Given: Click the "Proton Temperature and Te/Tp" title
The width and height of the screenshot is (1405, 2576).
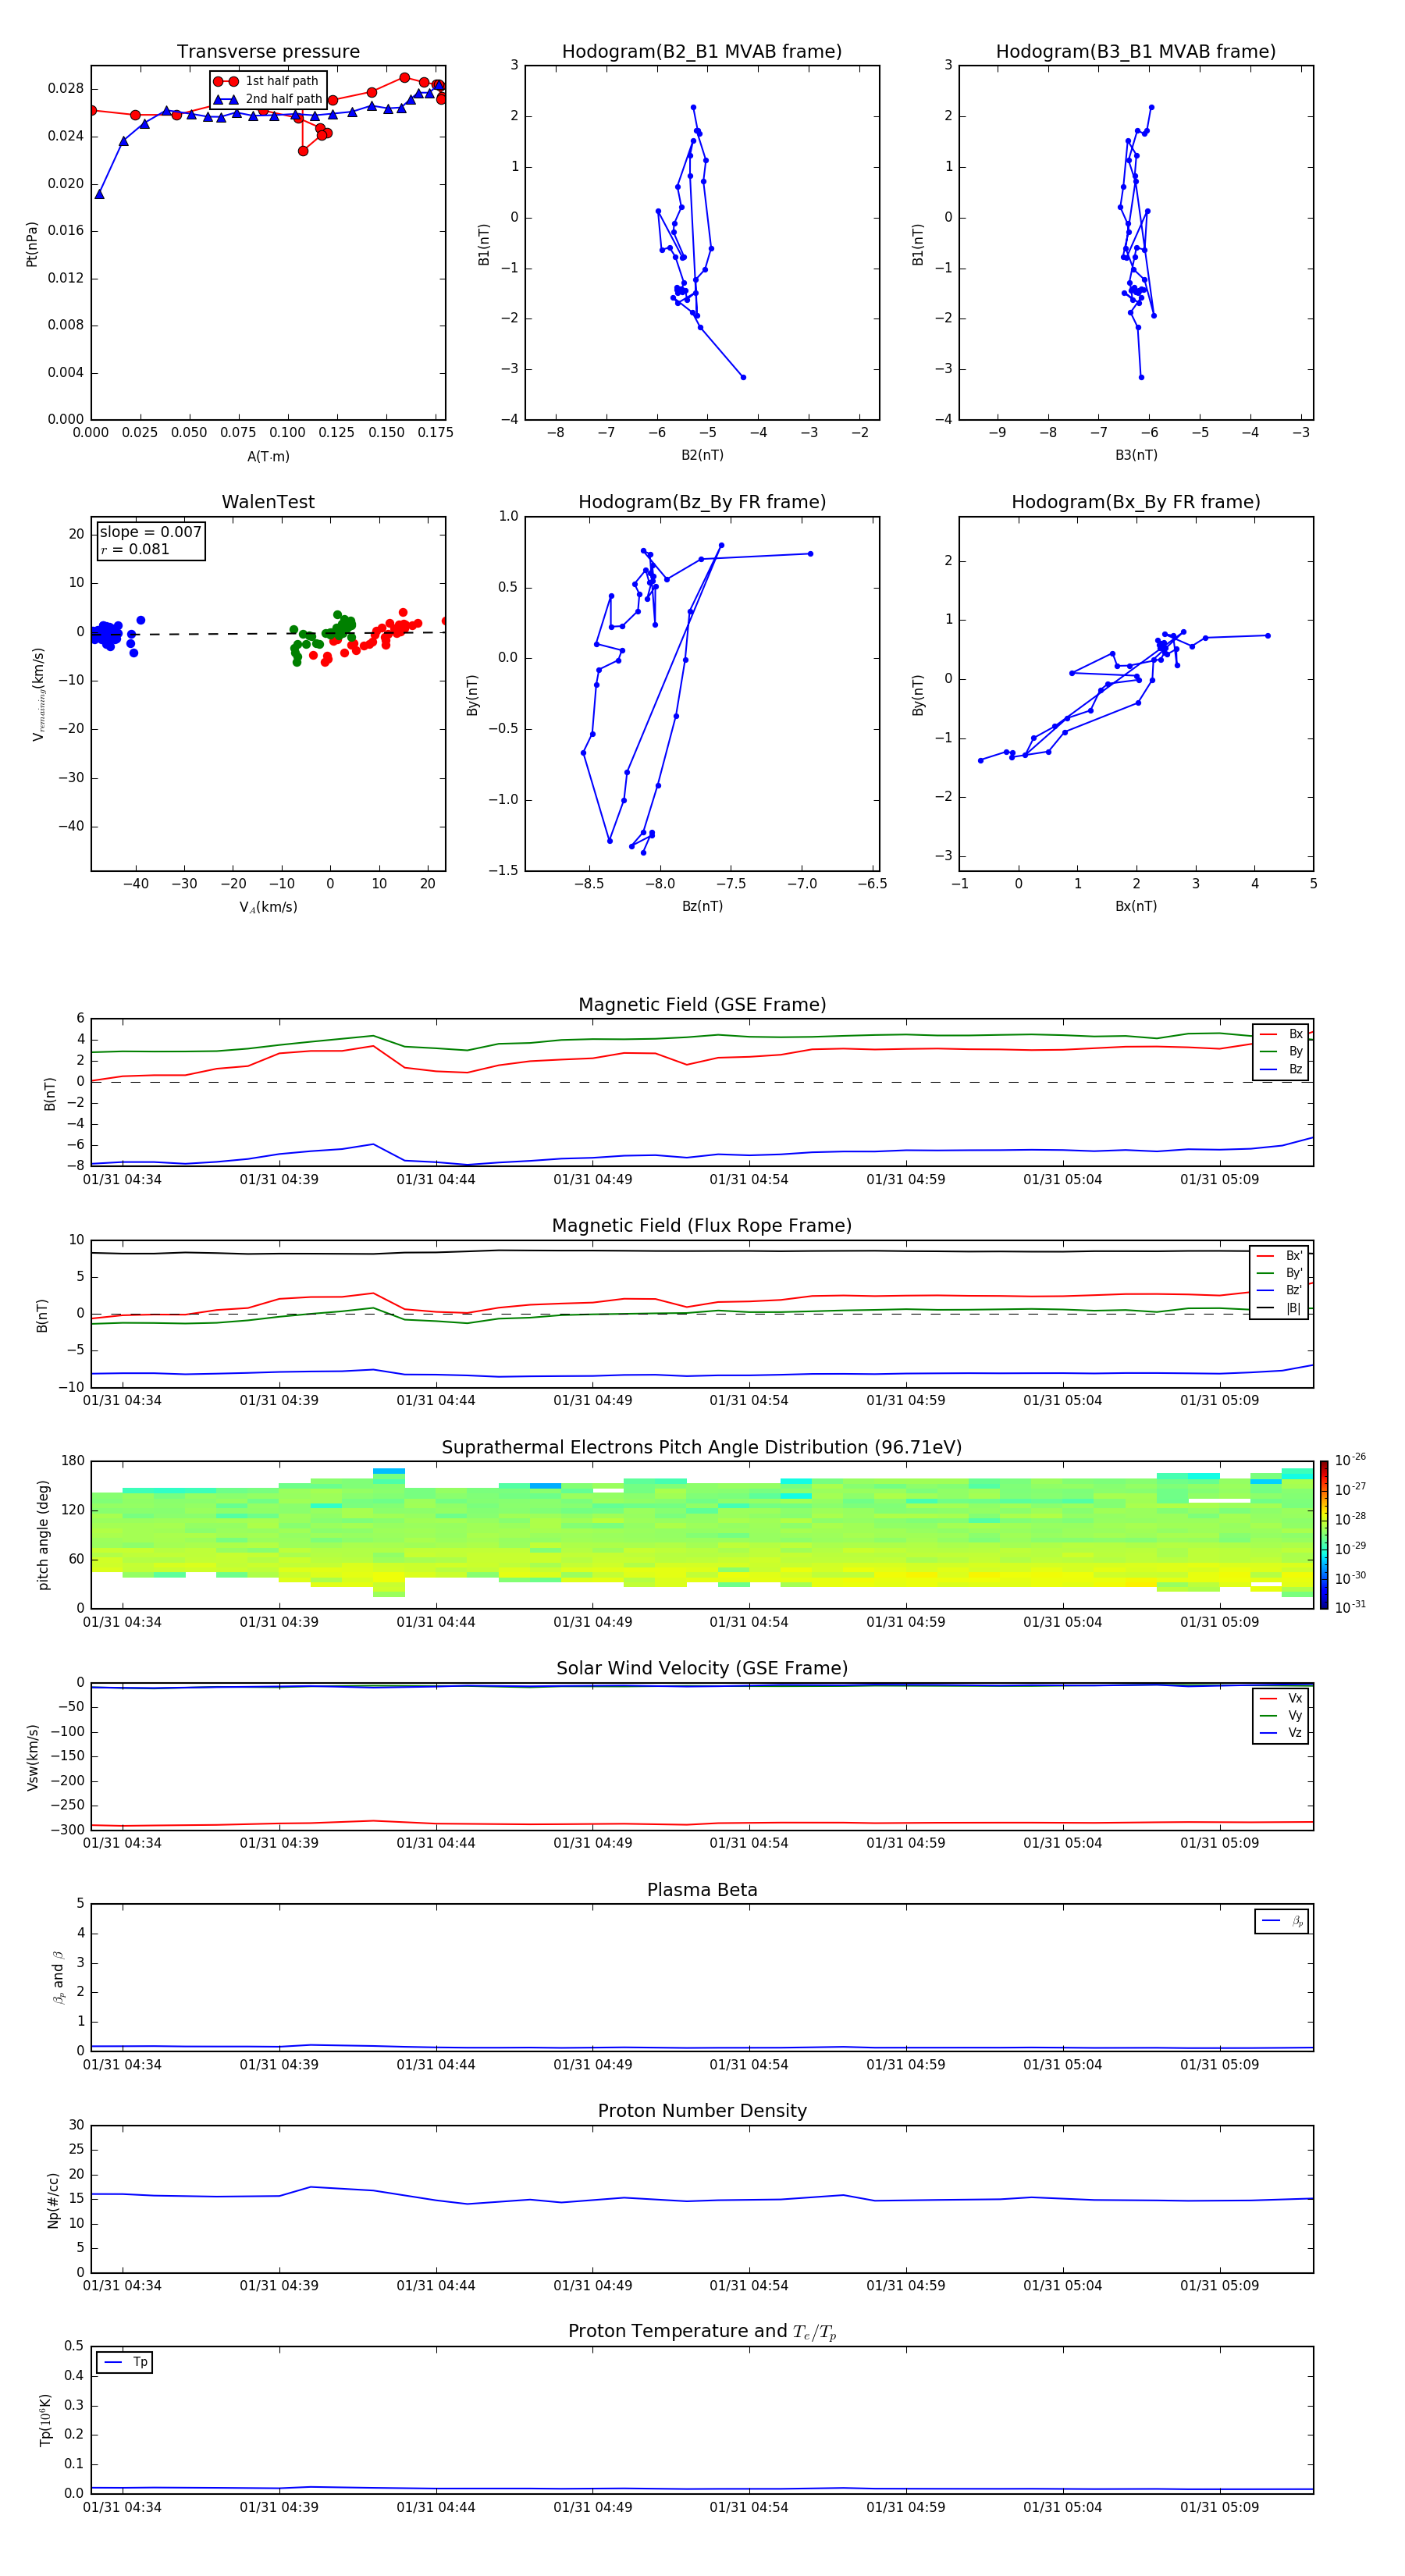Looking at the screenshot, I should tap(702, 2332).
